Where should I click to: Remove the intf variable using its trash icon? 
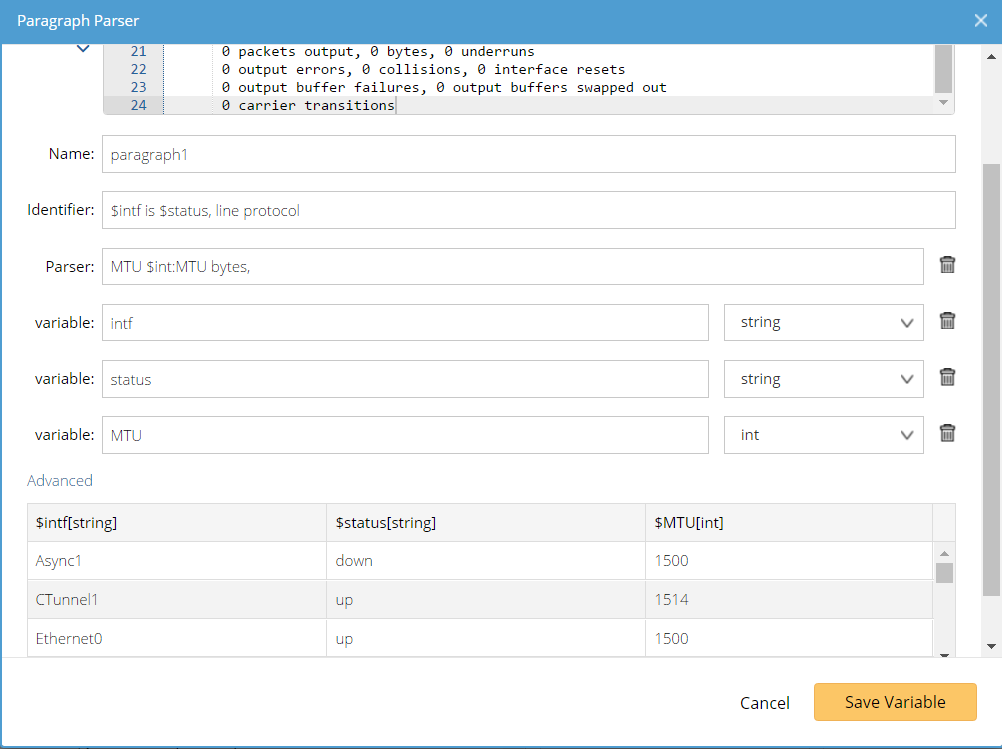pyautogui.click(x=947, y=320)
